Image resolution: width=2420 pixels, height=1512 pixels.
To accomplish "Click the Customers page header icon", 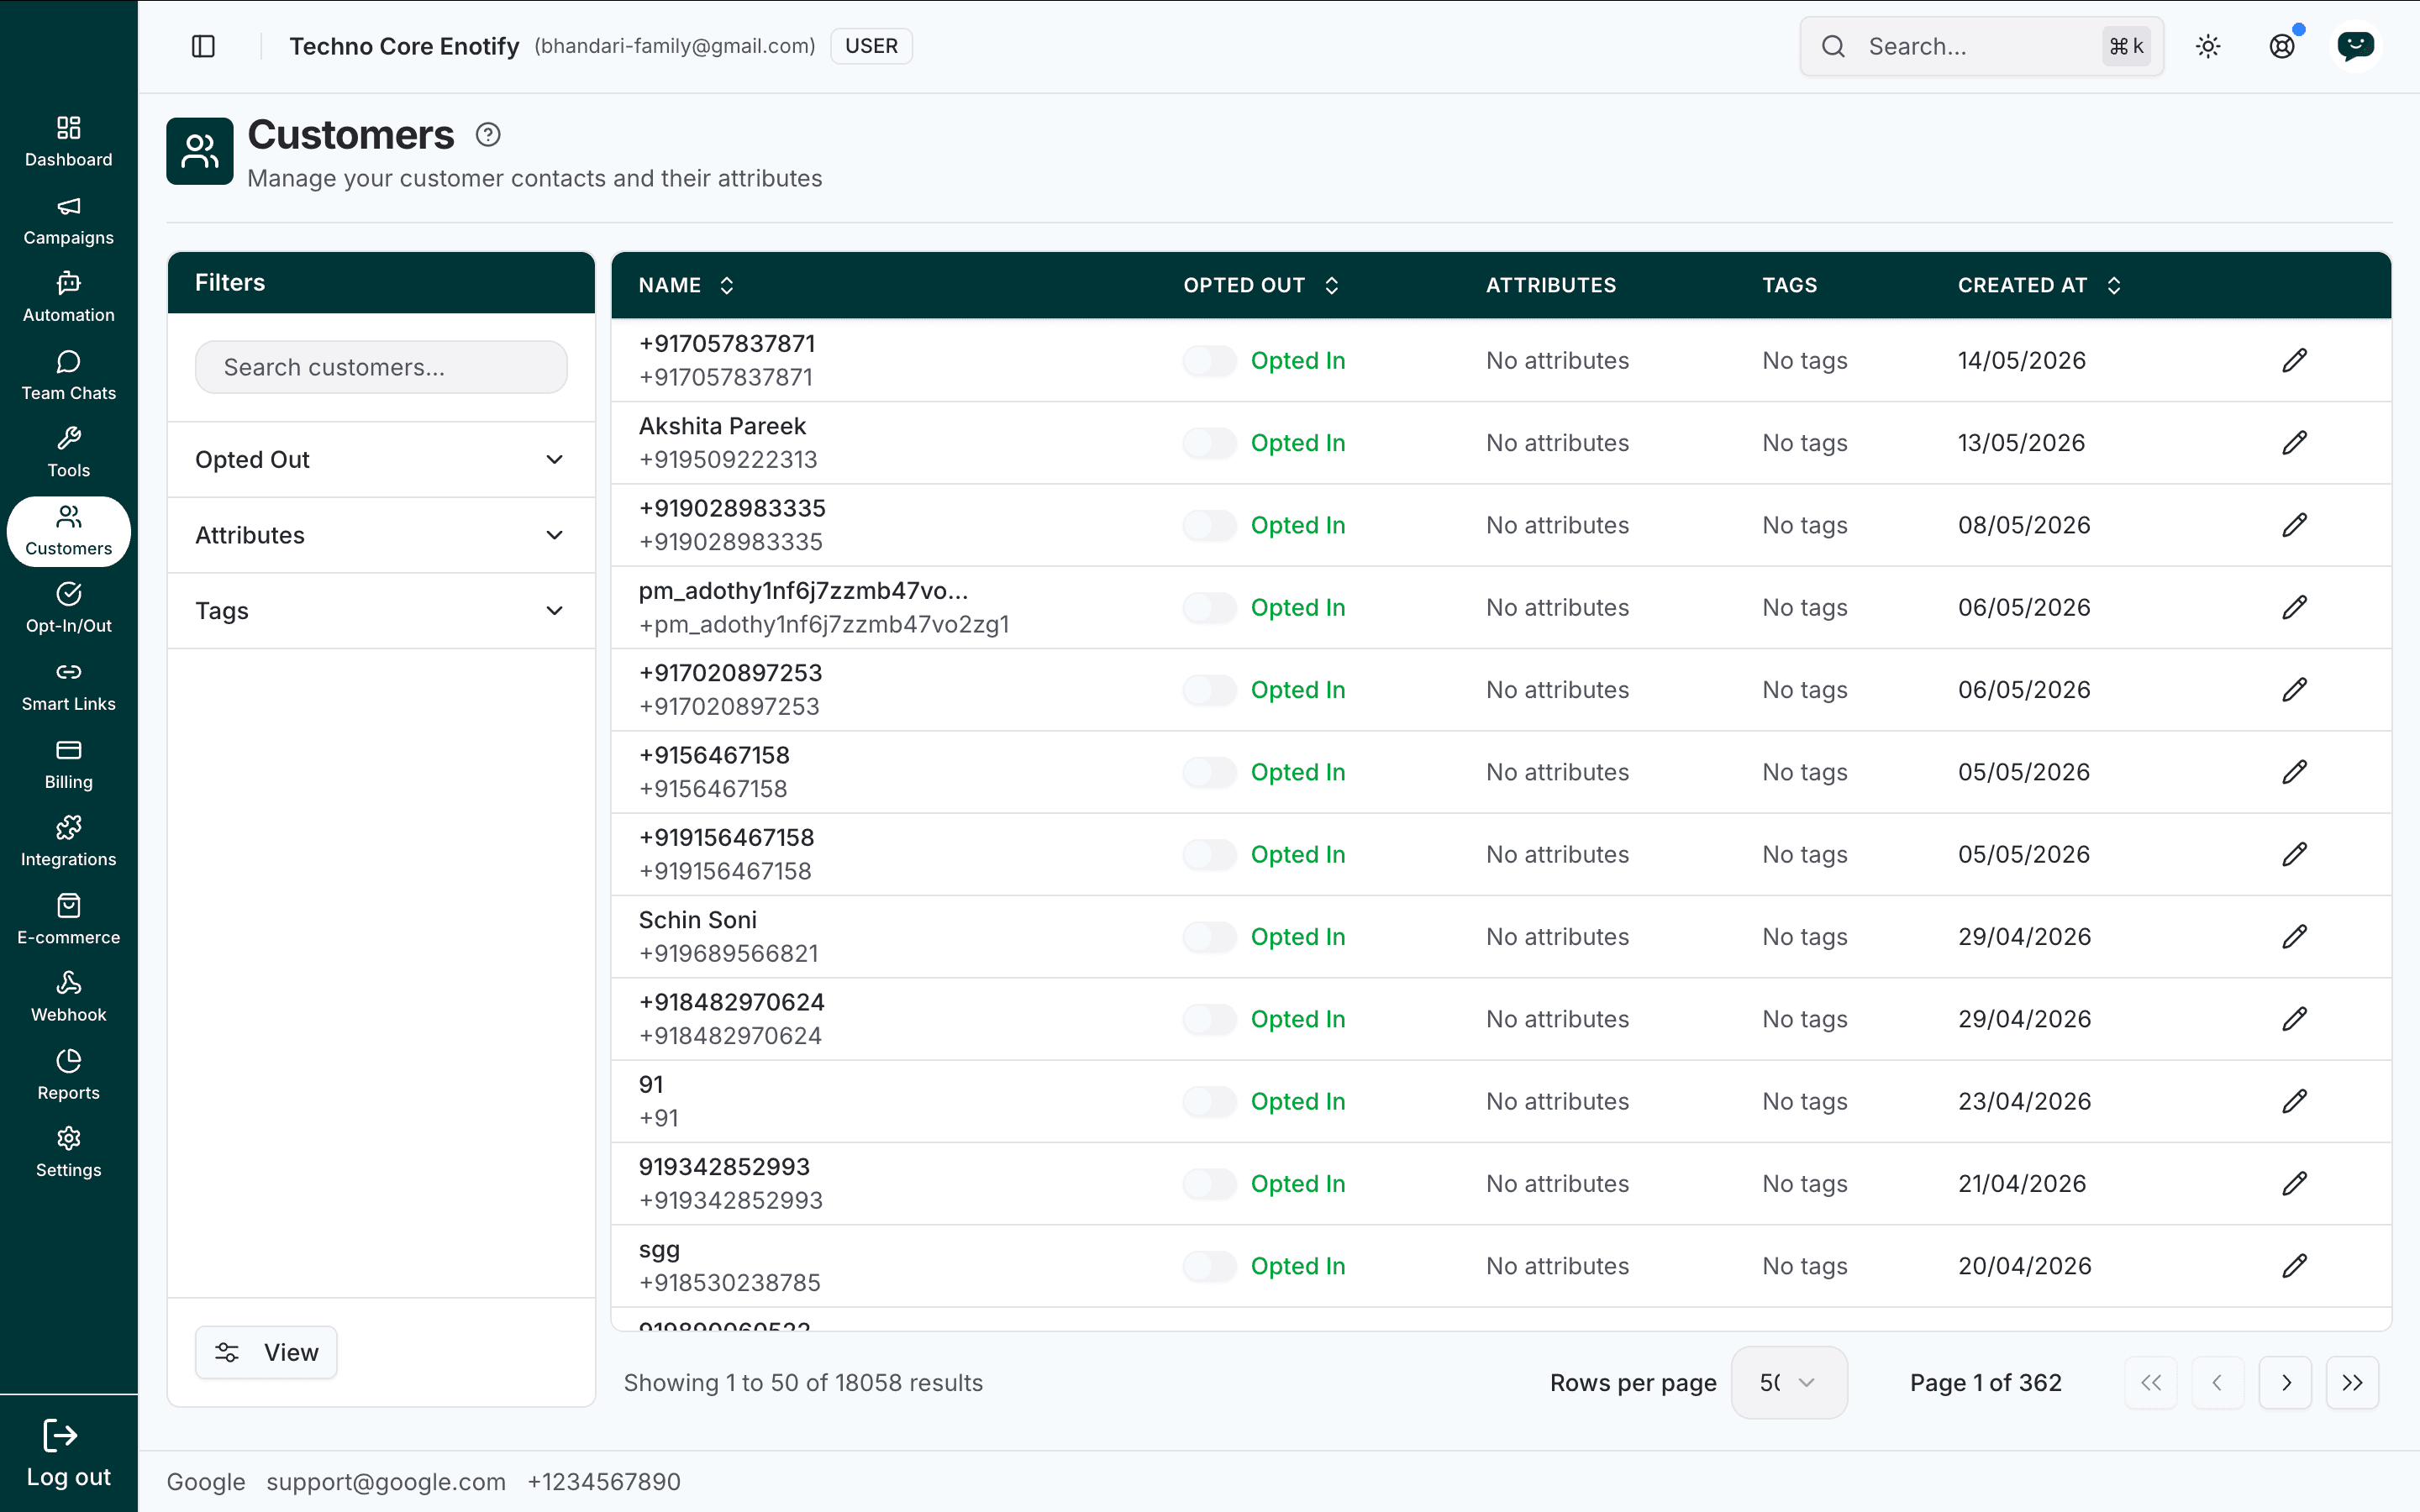I will 200,151.
